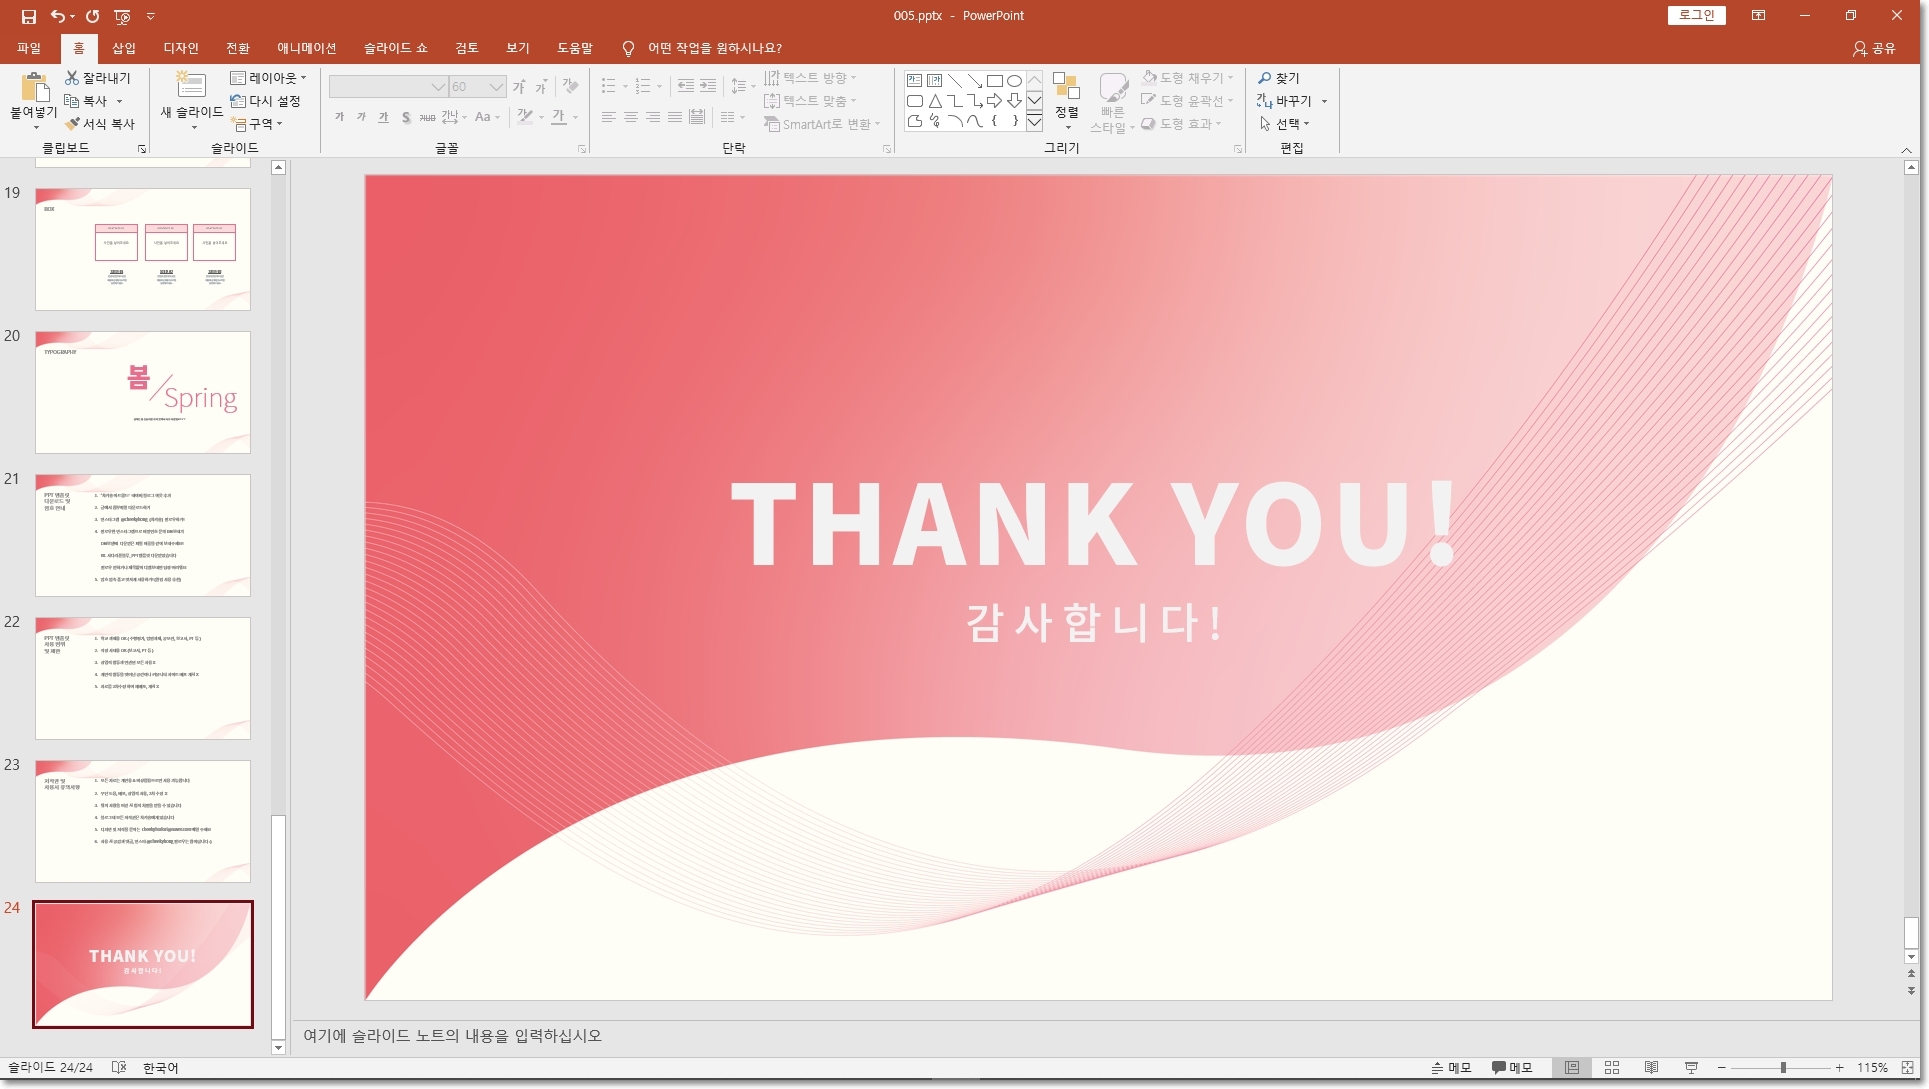Image resolution: width=1929 pixels, height=1089 pixels.
Task: Click Reset slide (다시 설정)
Action: 265,101
